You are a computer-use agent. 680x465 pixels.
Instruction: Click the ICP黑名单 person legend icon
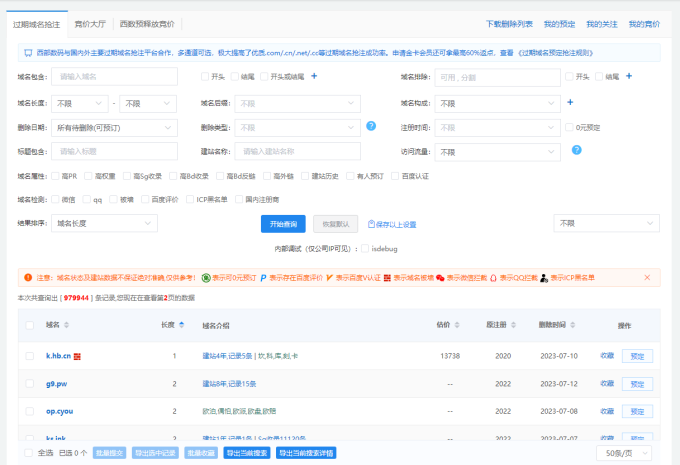point(544,278)
